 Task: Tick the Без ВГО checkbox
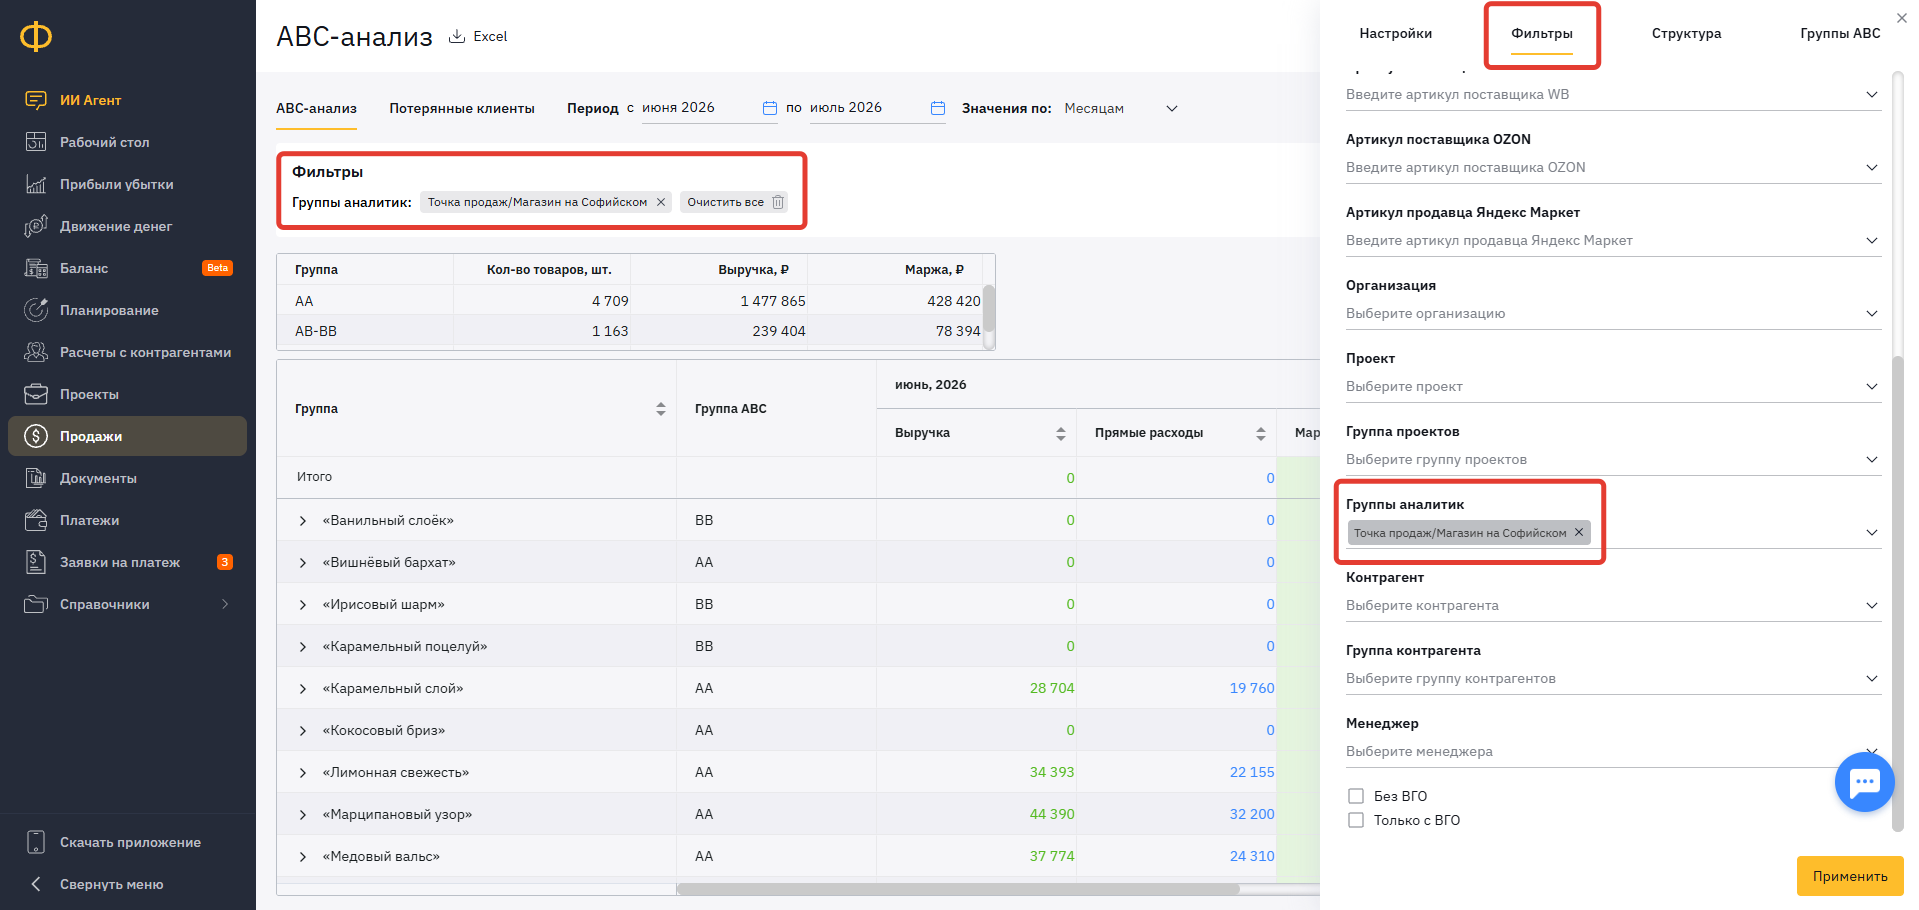(x=1356, y=796)
